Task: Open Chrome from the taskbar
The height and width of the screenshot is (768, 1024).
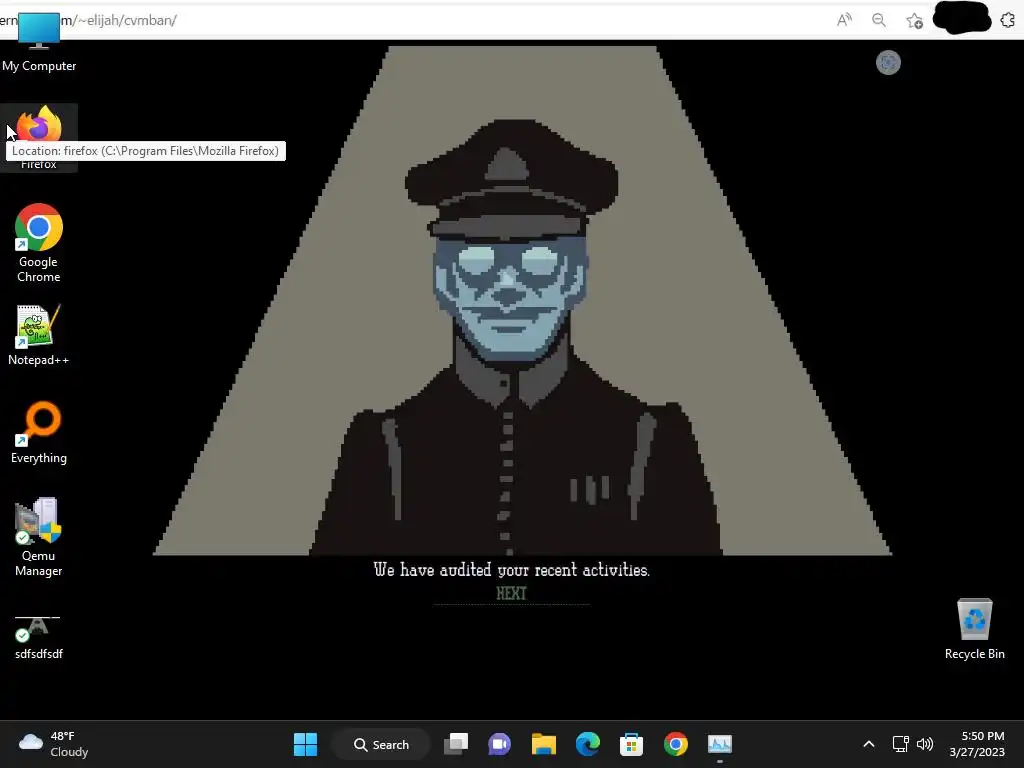Action: (x=676, y=744)
